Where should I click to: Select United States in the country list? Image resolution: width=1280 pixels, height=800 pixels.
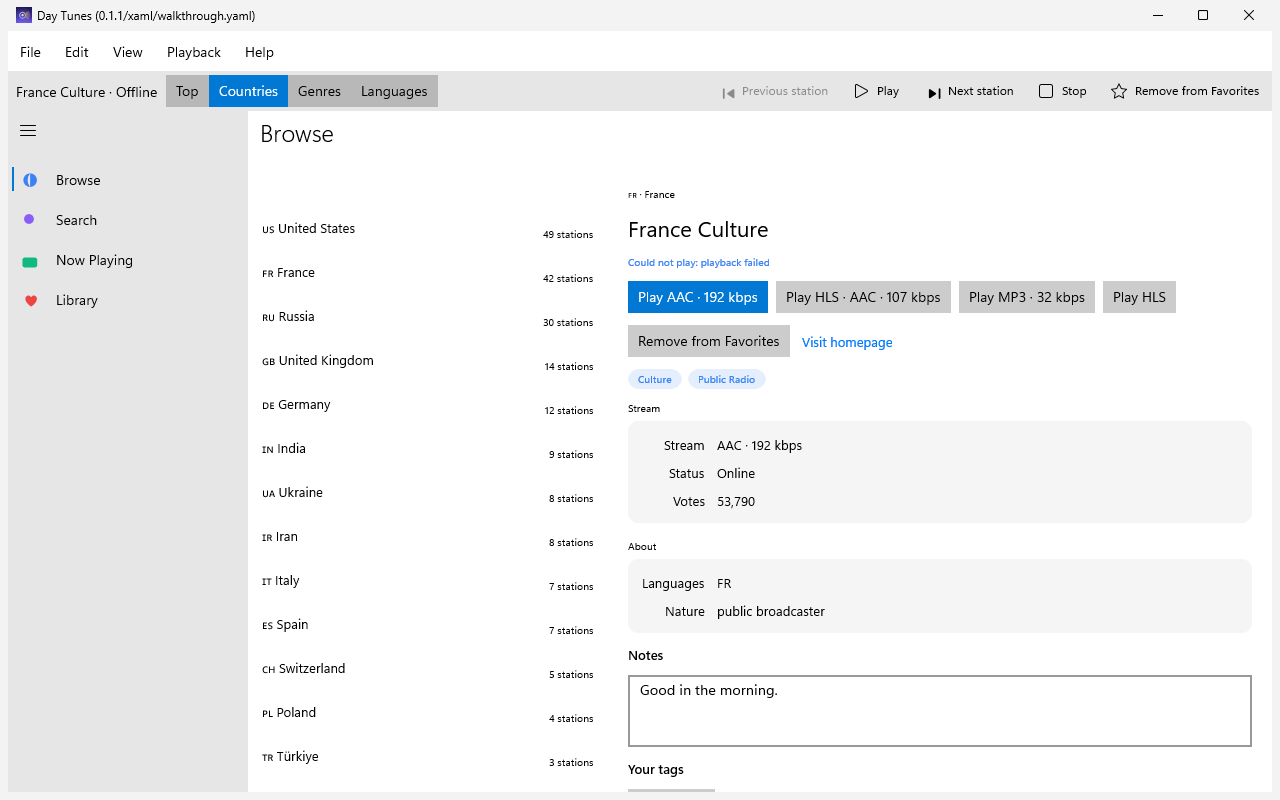428,229
